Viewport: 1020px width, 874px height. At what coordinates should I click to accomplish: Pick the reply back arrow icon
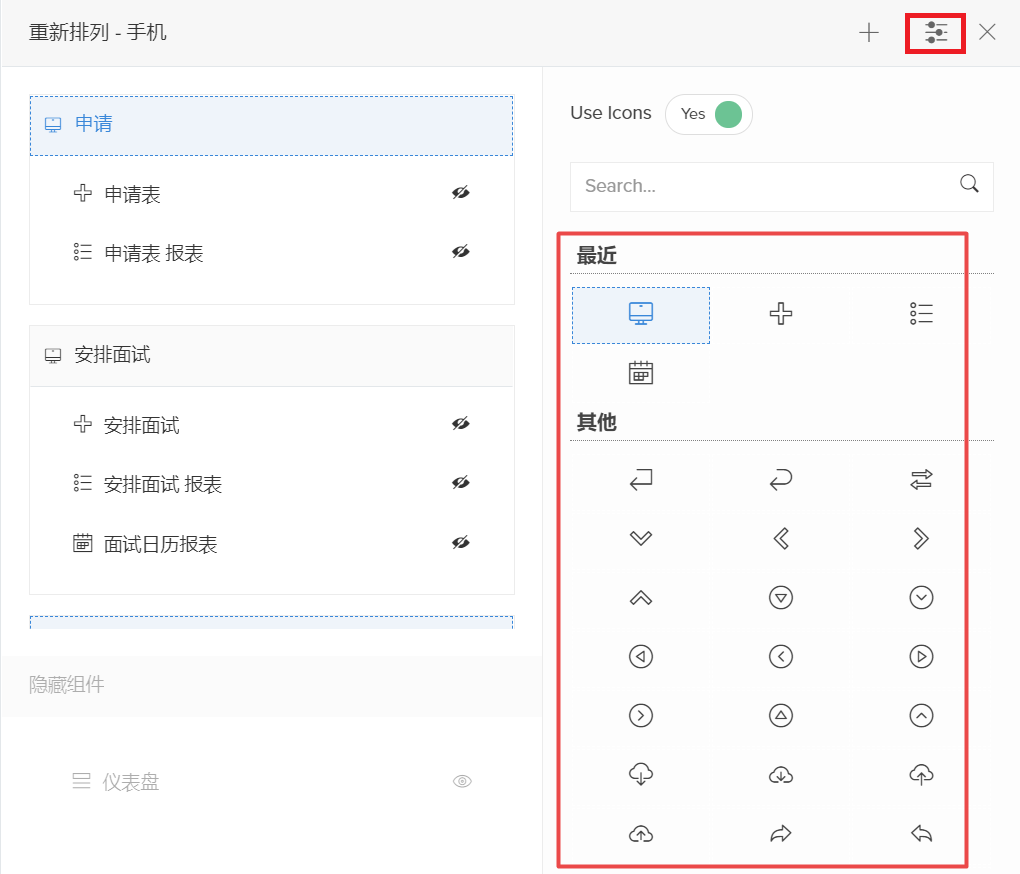tap(921, 833)
